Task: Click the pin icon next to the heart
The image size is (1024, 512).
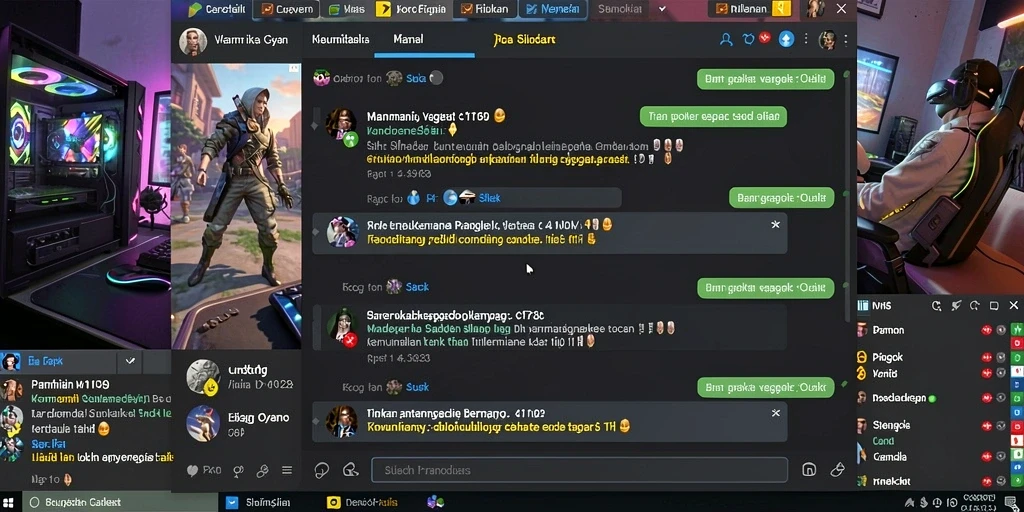Action: point(239,470)
